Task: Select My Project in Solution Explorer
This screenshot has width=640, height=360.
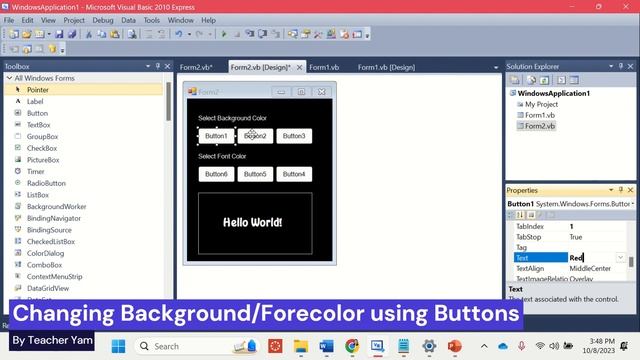Action: coord(541,104)
